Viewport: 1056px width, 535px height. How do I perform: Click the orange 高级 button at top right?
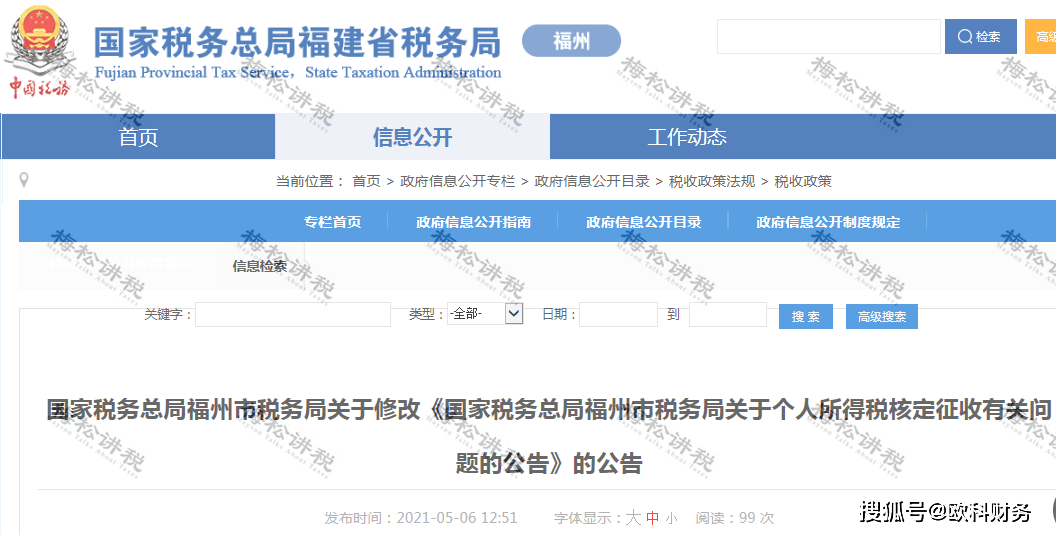point(1041,36)
